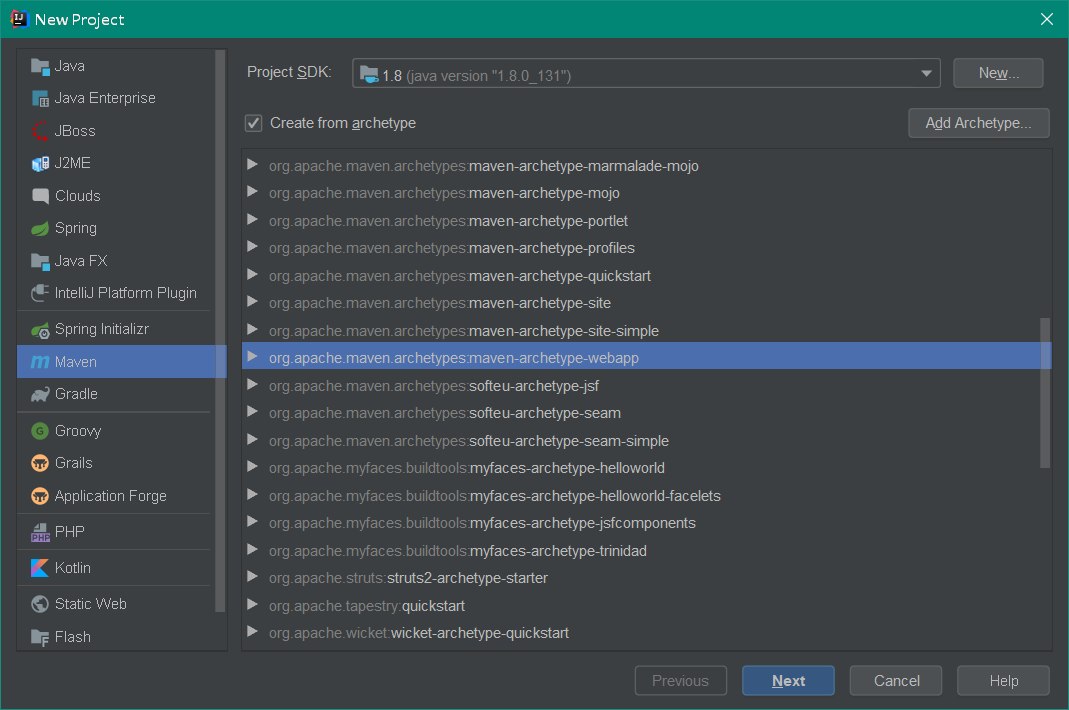Click the Gradle elephant icon
This screenshot has height=710, width=1069.
[x=40, y=395]
